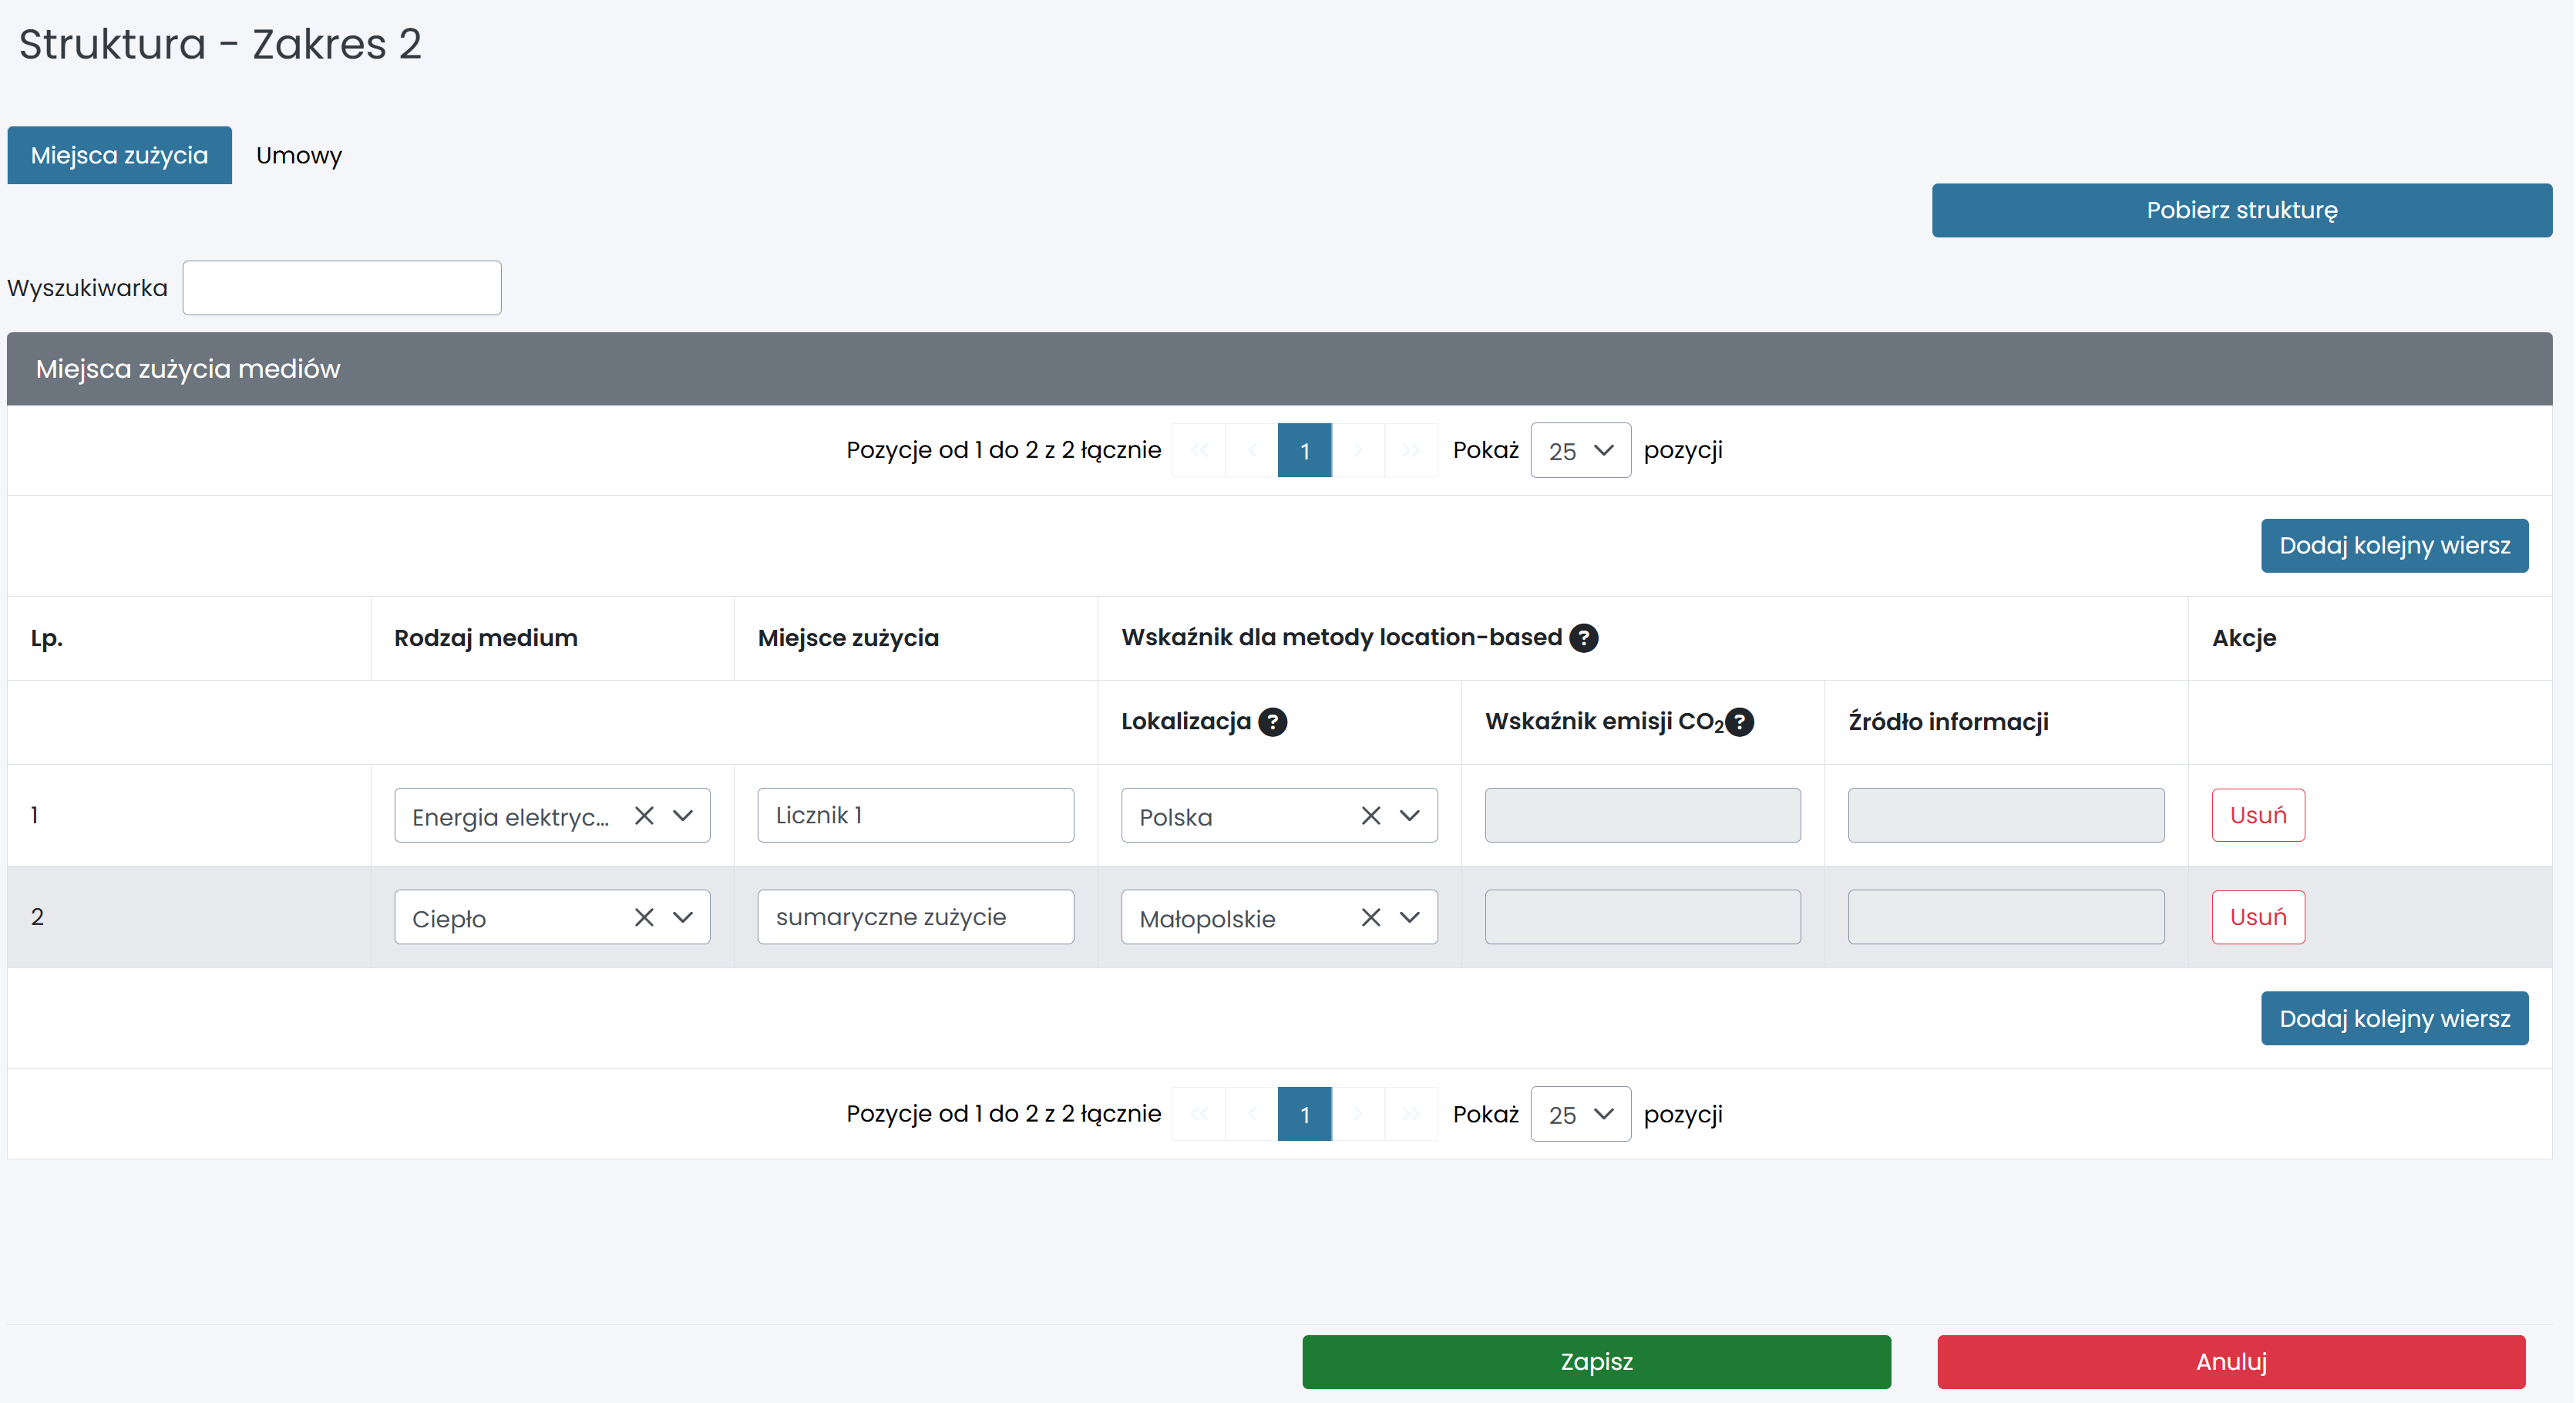Expand the Małopolskie location dropdown

pyautogui.click(x=1409, y=918)
